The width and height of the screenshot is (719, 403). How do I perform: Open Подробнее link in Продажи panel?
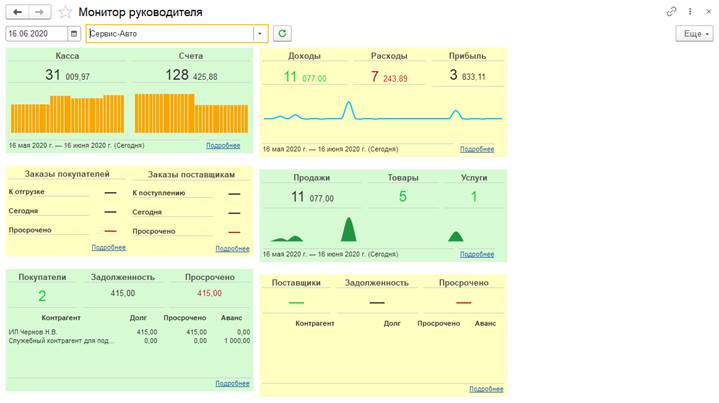[x=476, y=250]
